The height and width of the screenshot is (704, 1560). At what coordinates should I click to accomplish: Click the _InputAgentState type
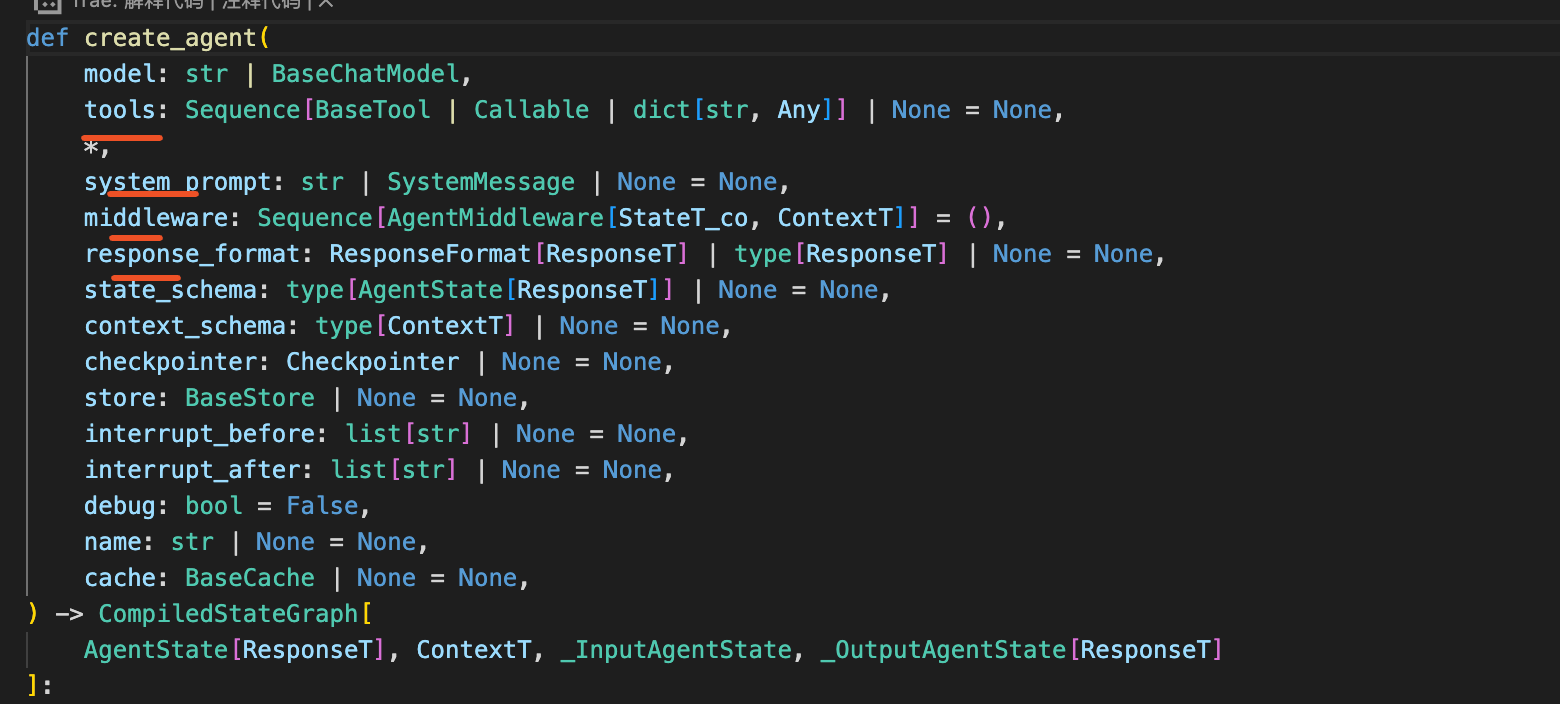tap(676, 650)
